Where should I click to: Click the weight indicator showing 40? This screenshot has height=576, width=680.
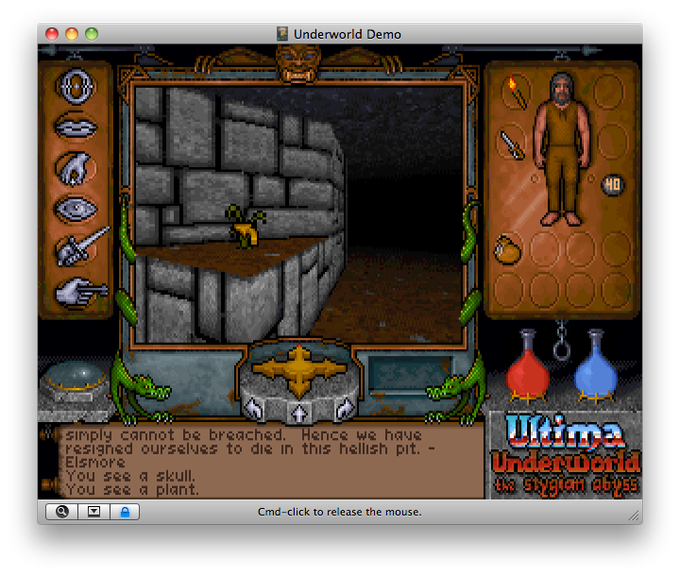pos(613,186)
